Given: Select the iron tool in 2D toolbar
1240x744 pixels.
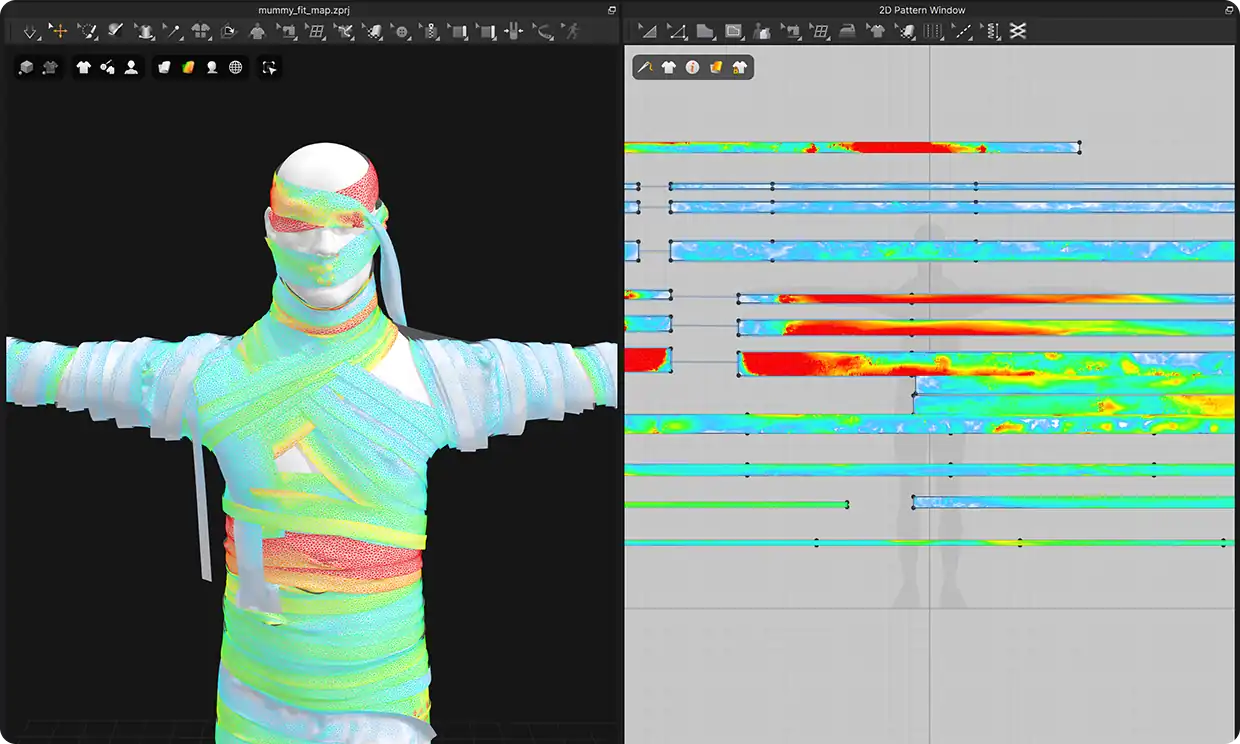Looking at the screenshot, I should [x=847, y=32].
